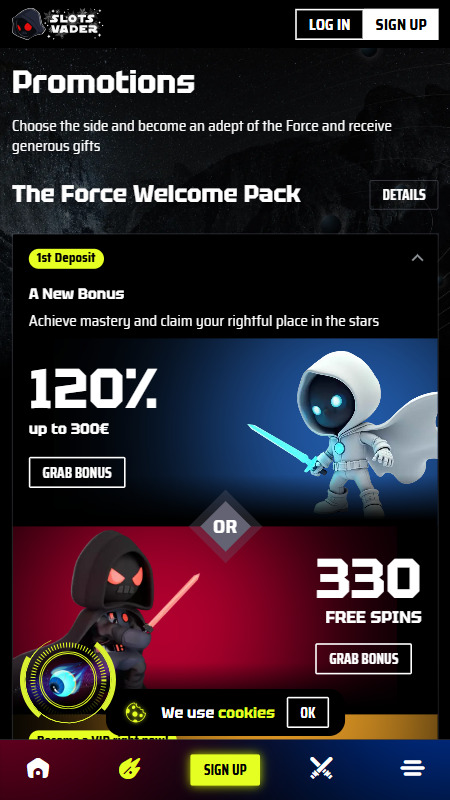Click the circular blue comet badge

67,682
